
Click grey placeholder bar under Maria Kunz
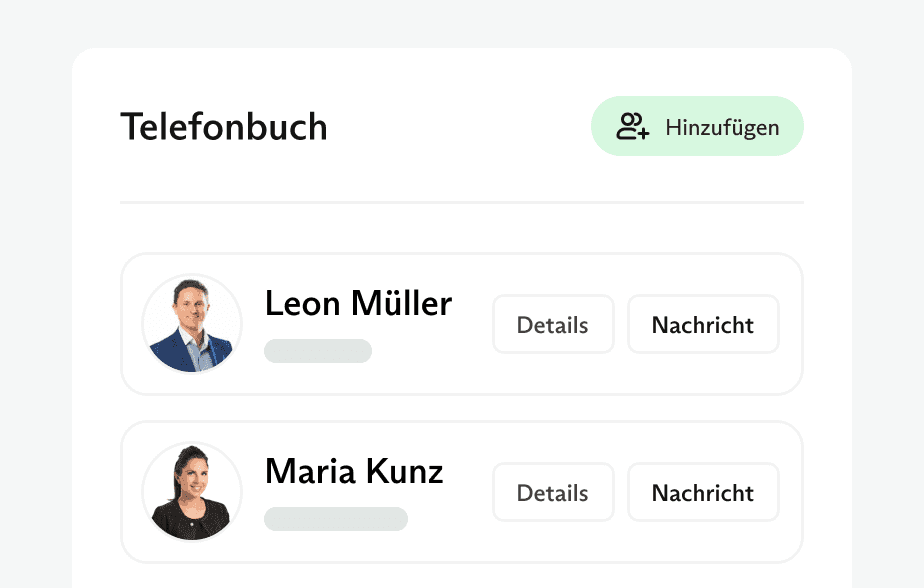[336, 519]
